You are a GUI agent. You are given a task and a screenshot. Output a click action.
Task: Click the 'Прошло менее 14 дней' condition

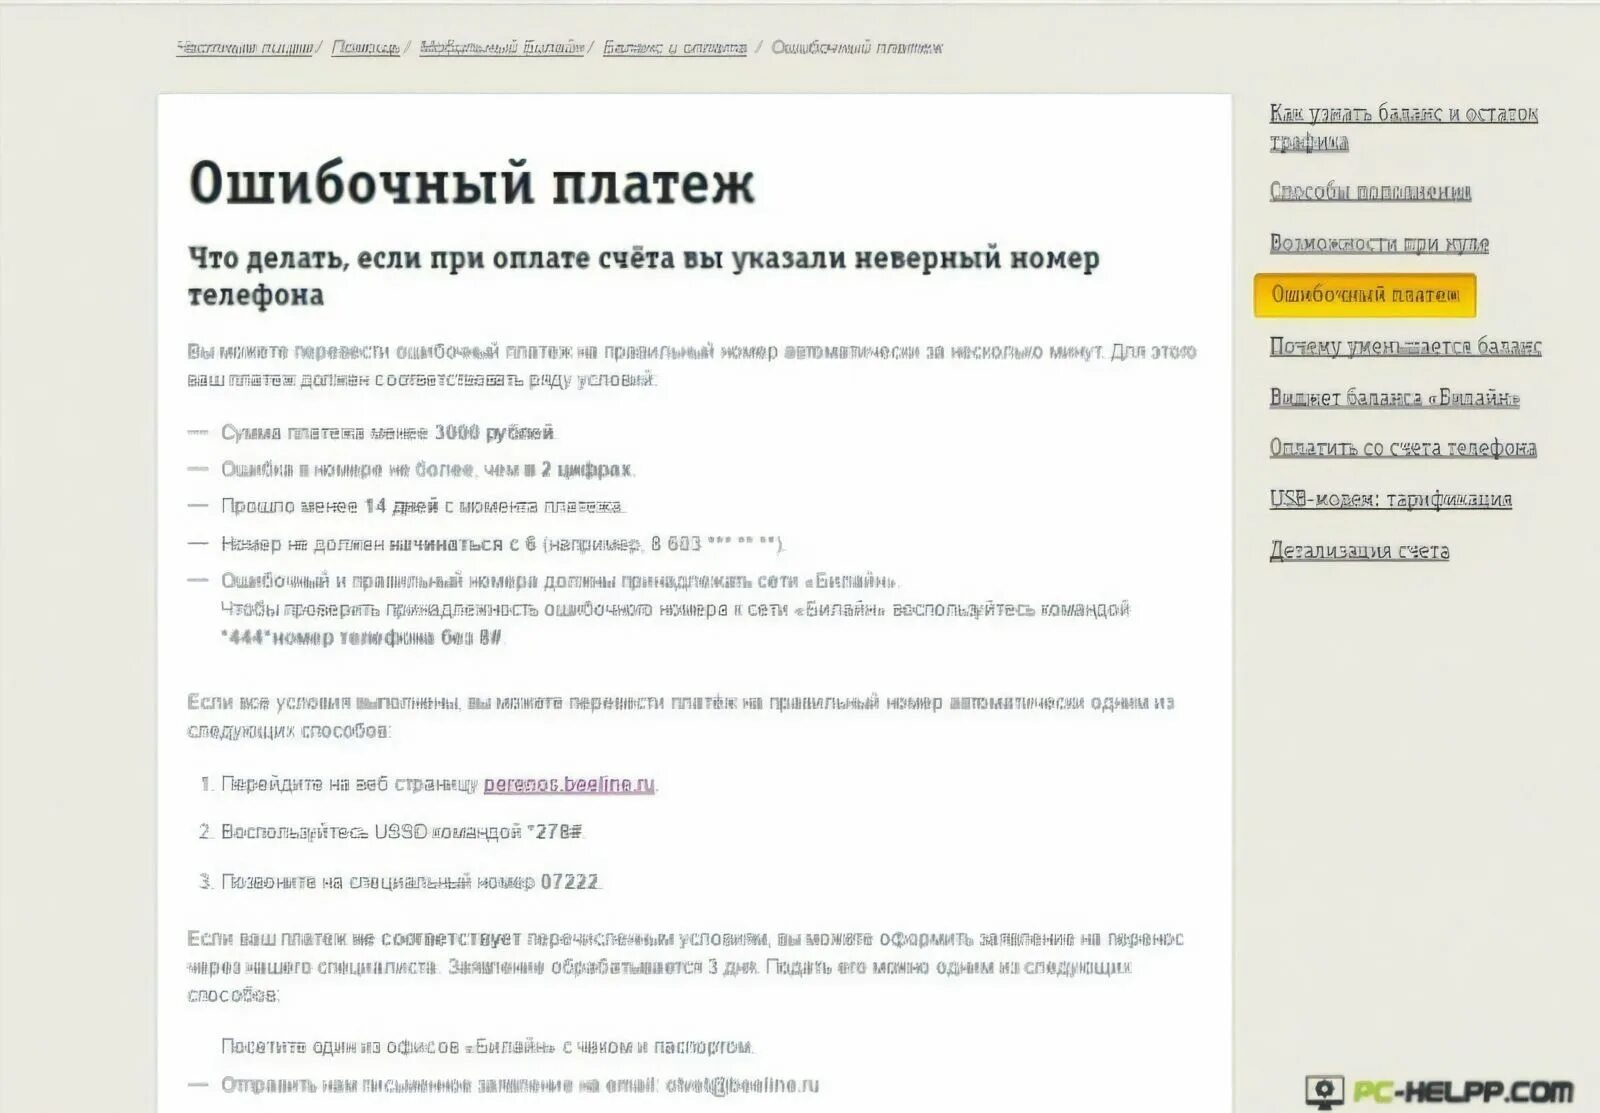click(423, 506)
